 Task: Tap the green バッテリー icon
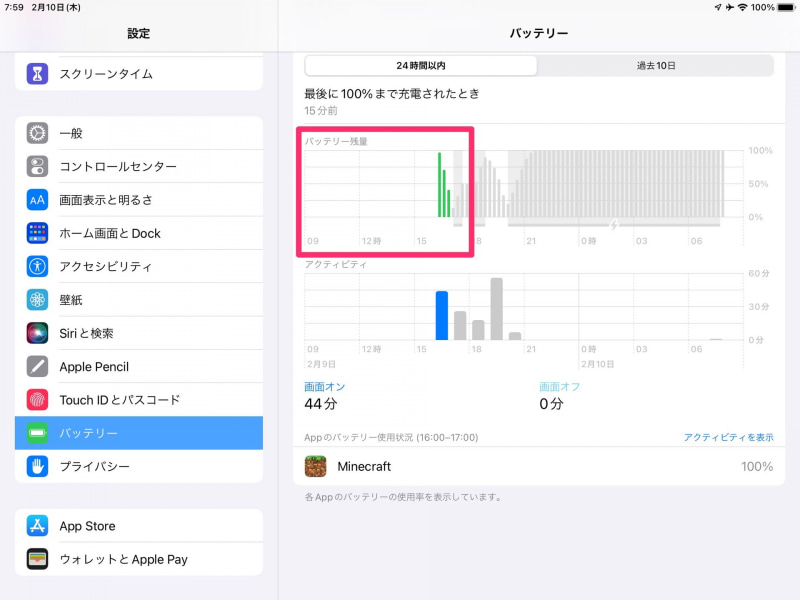(x=37, y=433)
